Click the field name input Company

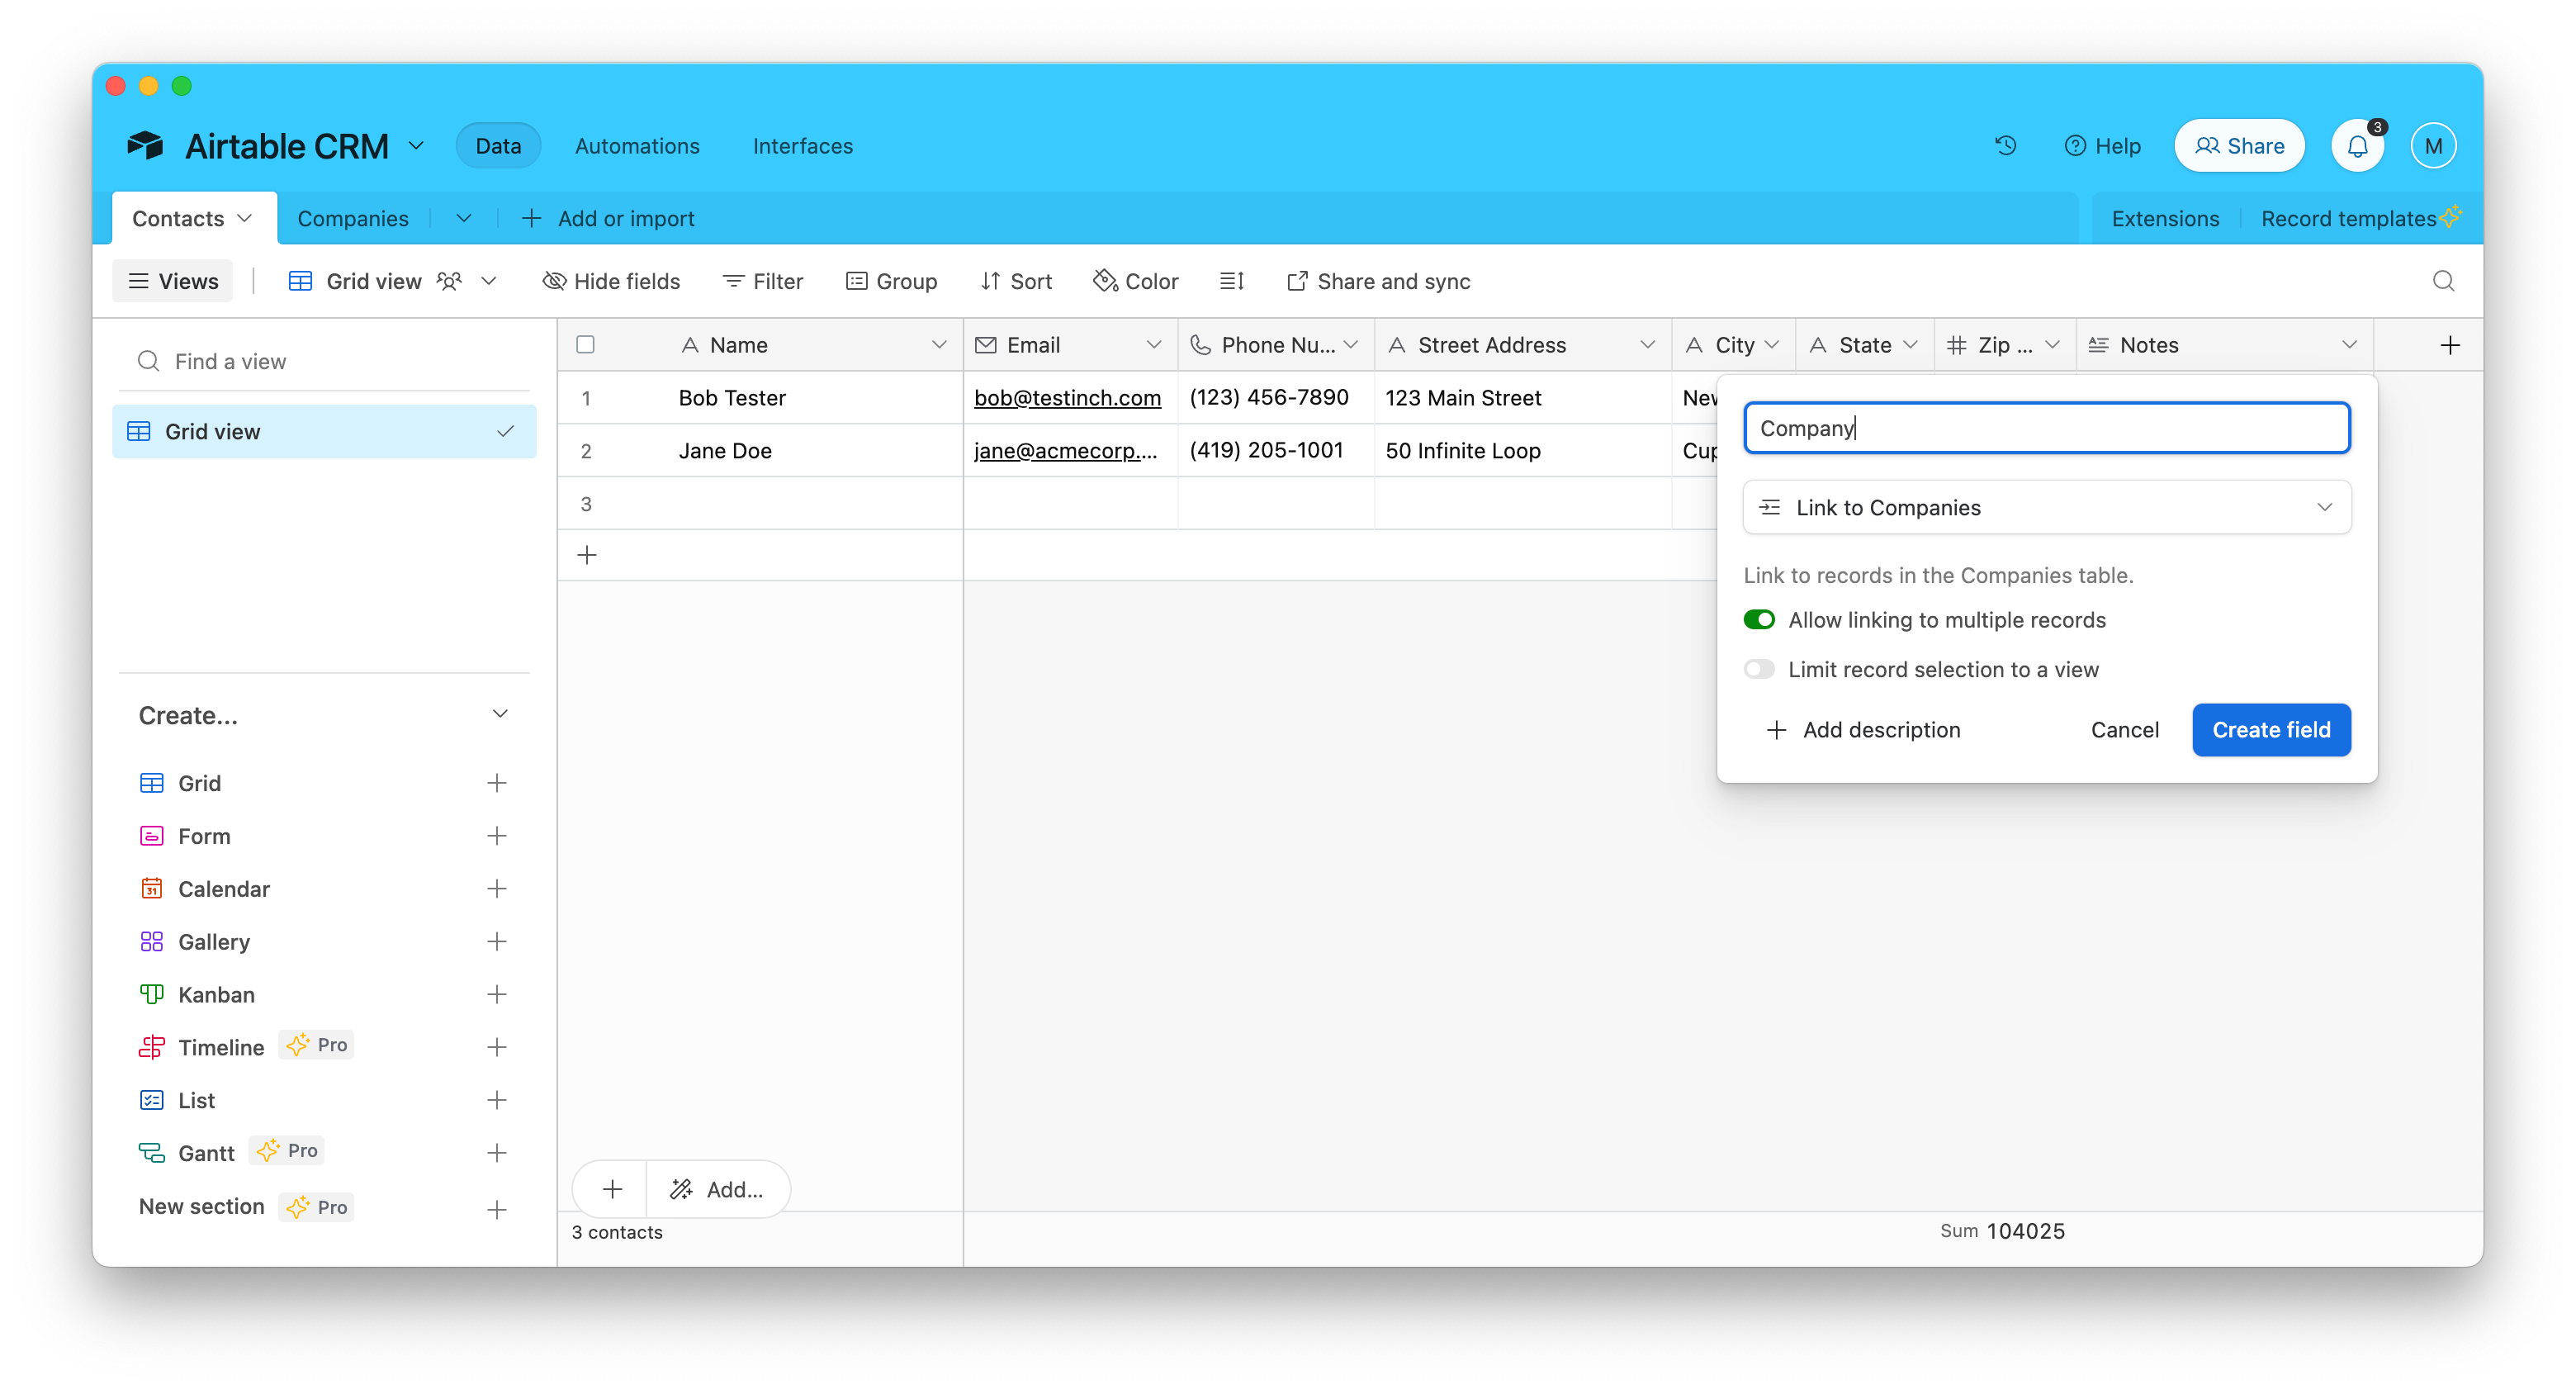click(2046, 428)
